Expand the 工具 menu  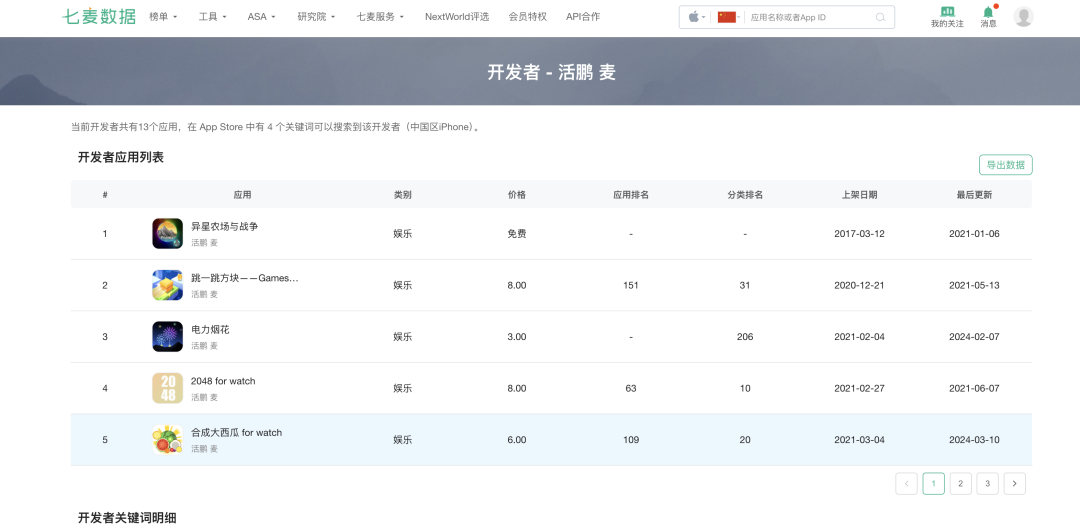(x=213, y=17)
